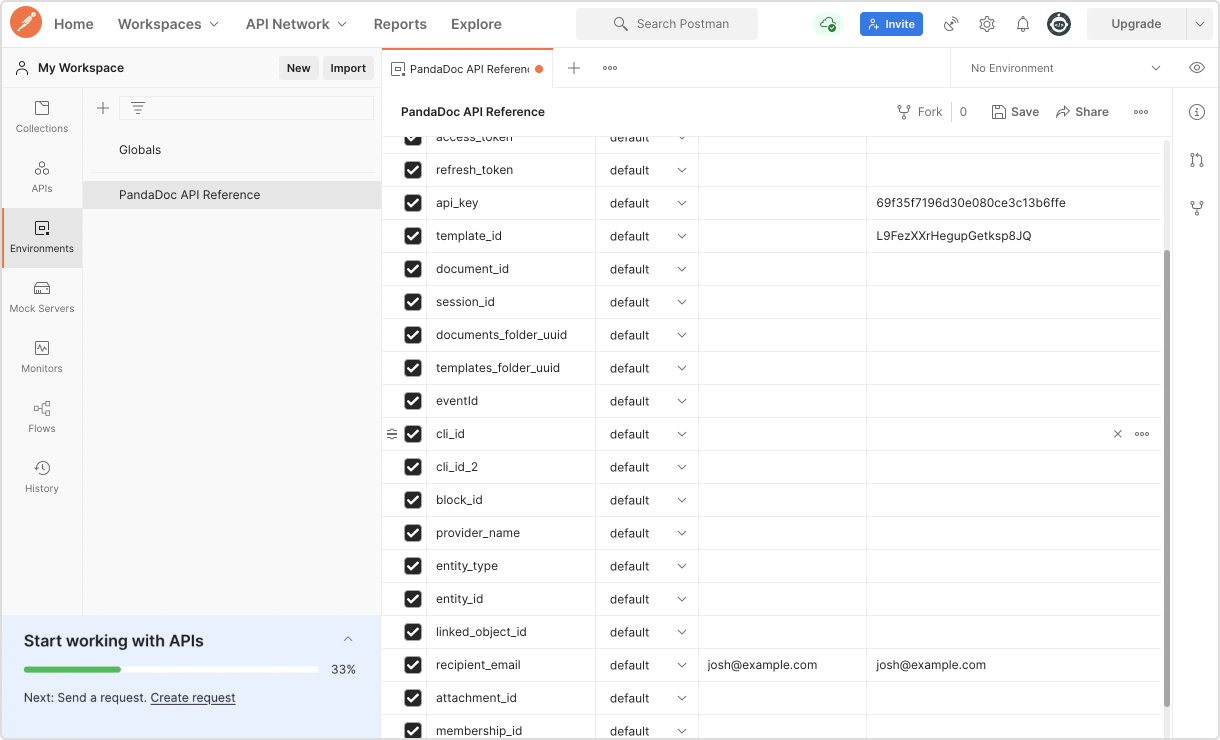Uncheck the entity_type variable checkbox
Screen dimensions: 1220x740
point(413,566)
